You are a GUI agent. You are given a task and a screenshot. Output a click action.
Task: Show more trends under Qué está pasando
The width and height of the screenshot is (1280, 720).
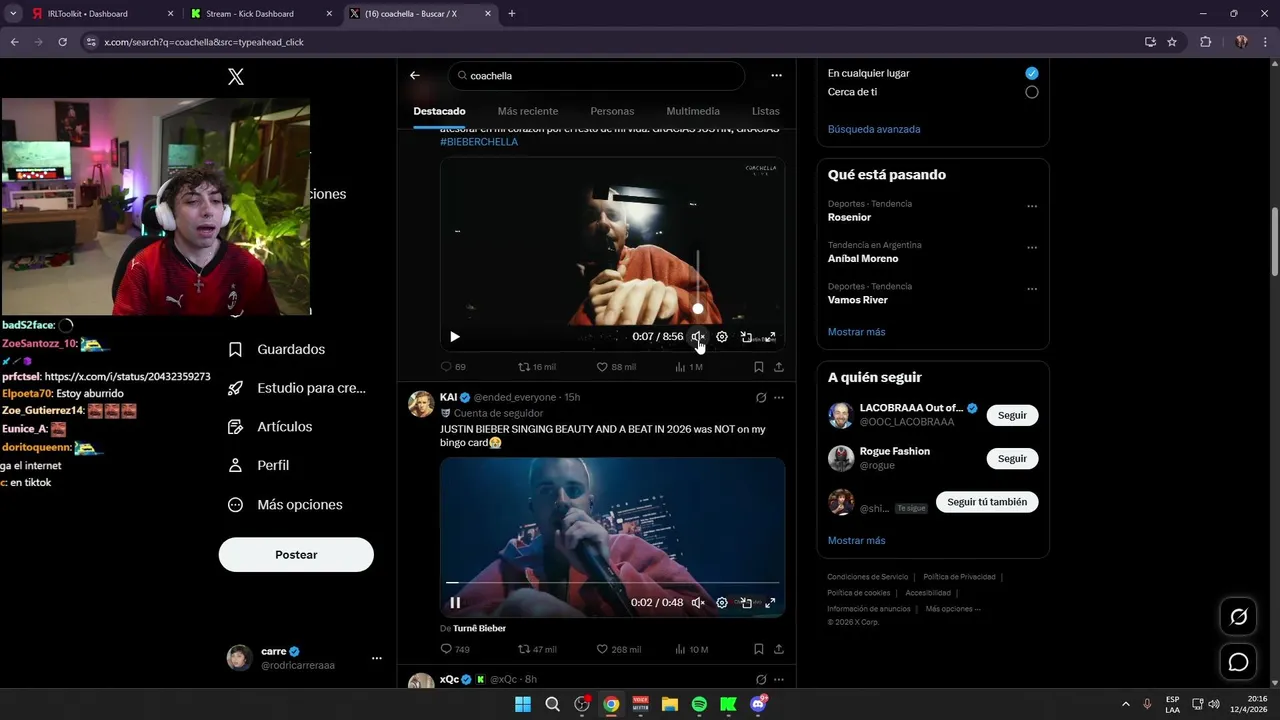(x=856, y=332)
